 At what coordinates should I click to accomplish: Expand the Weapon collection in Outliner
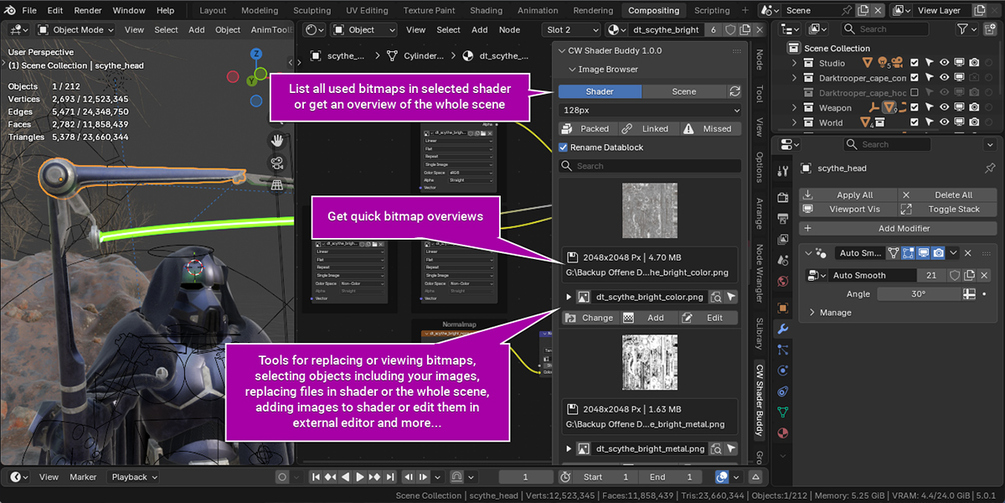click(x=794, y=108)
